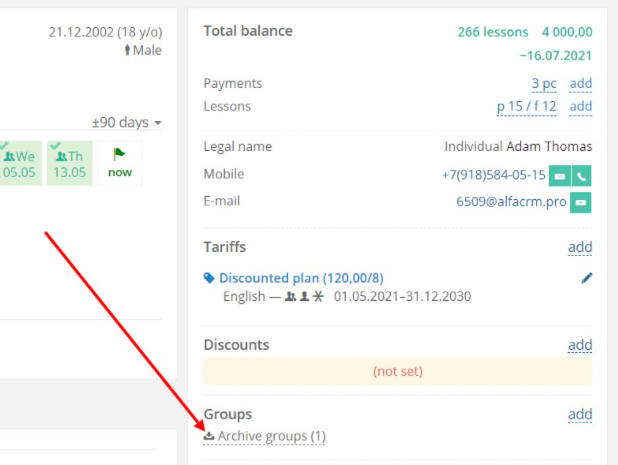Click the archive icon next to Archive groups
This screenshot has width=618, height=465.
click(x=209, y=436)
